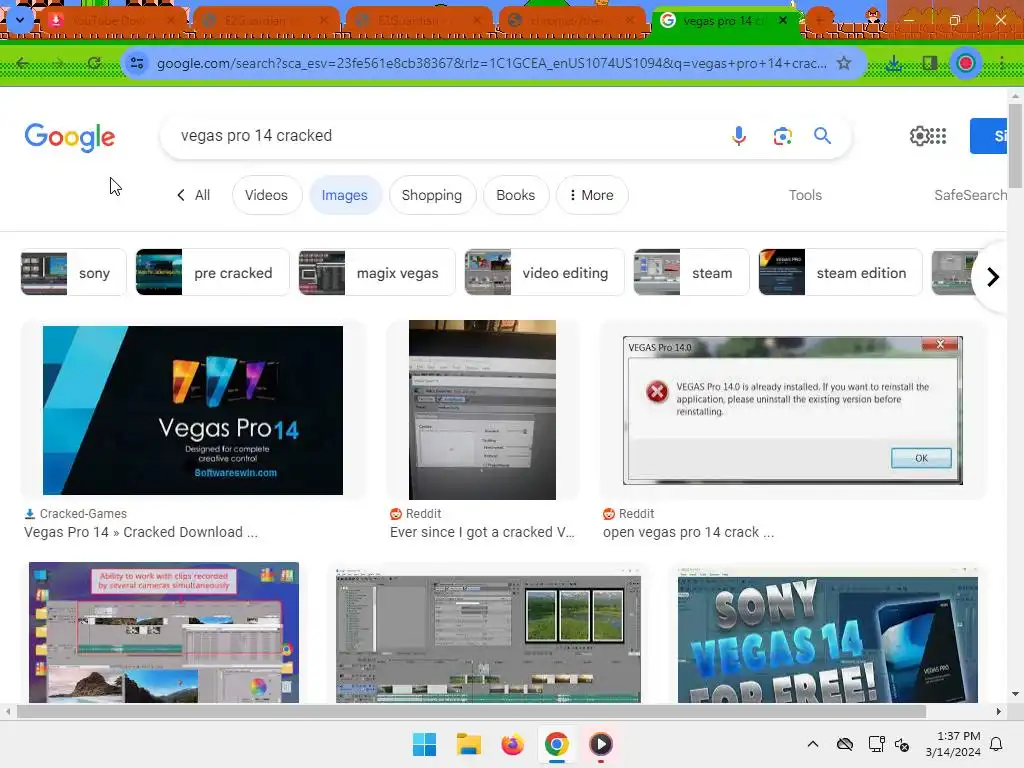Close the vegas pro 14 tab
Viewport: 1024px width, 768px height.
coord(782,20)
